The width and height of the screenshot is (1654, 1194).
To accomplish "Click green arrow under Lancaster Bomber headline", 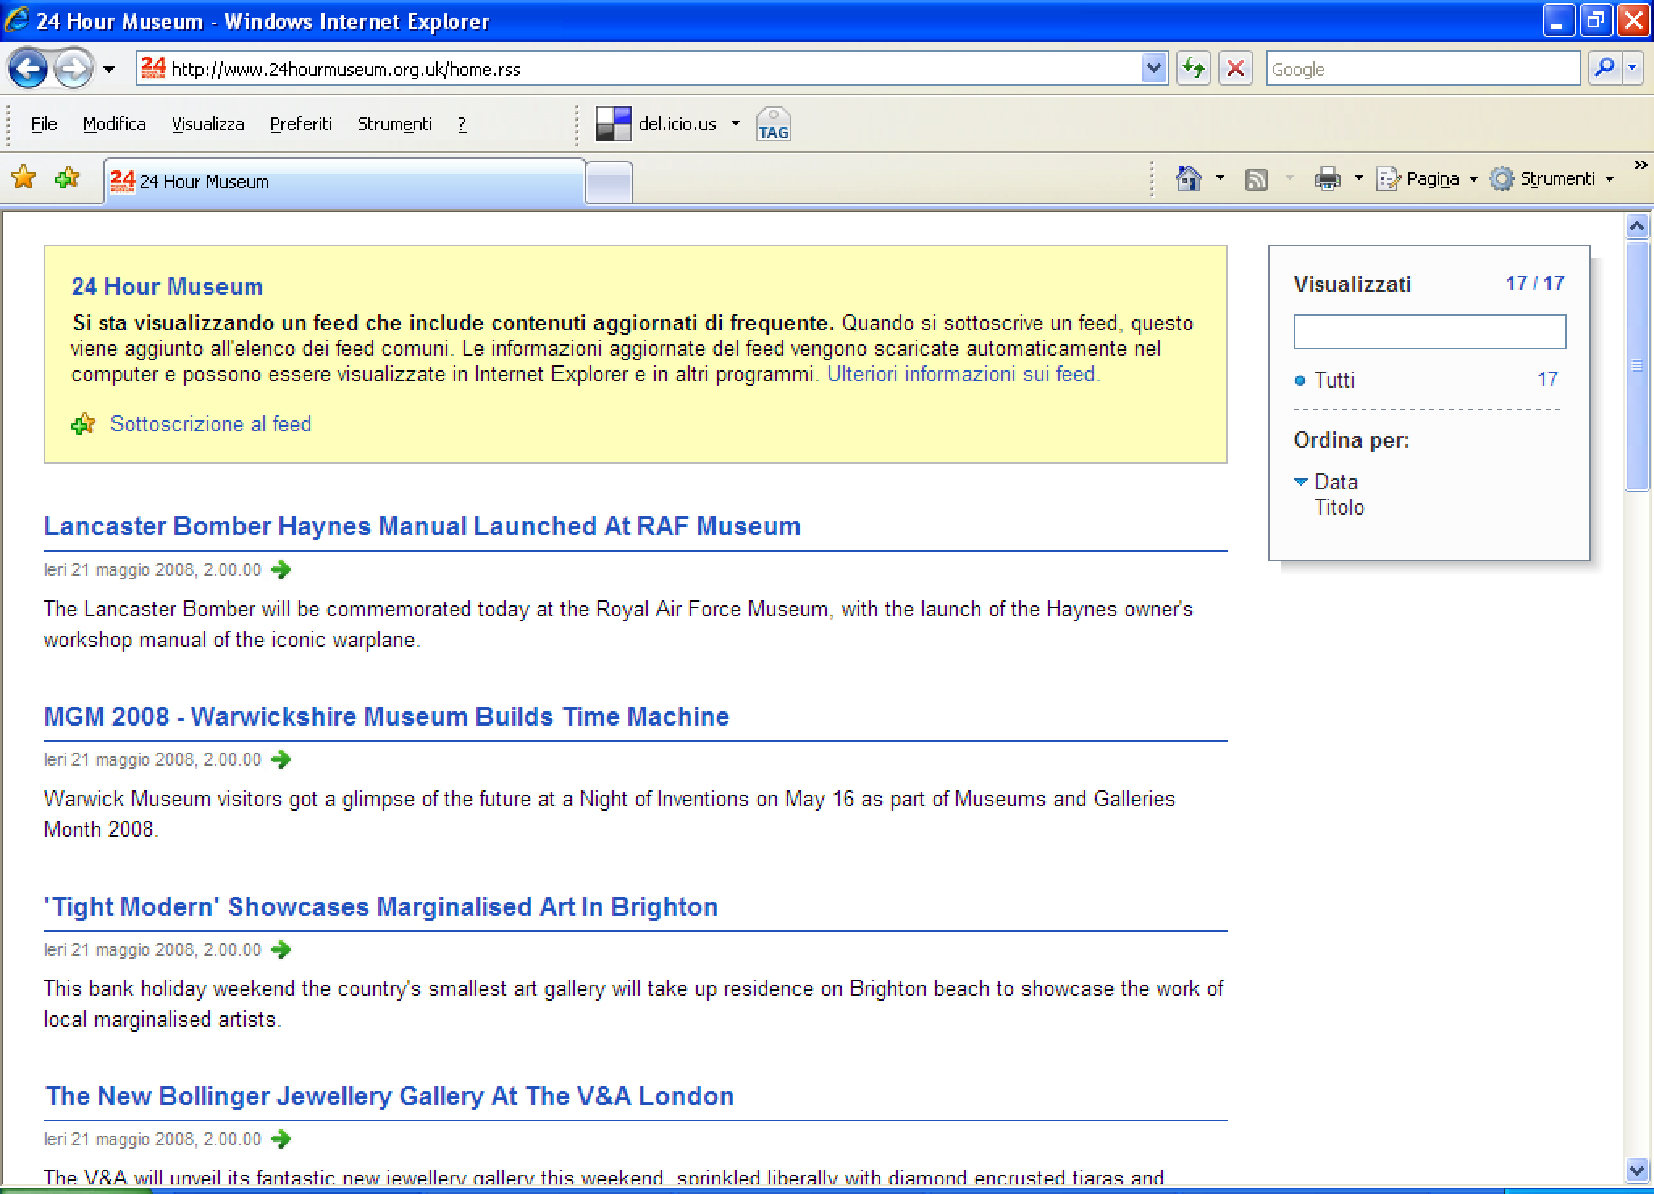I will coord(281,570).
